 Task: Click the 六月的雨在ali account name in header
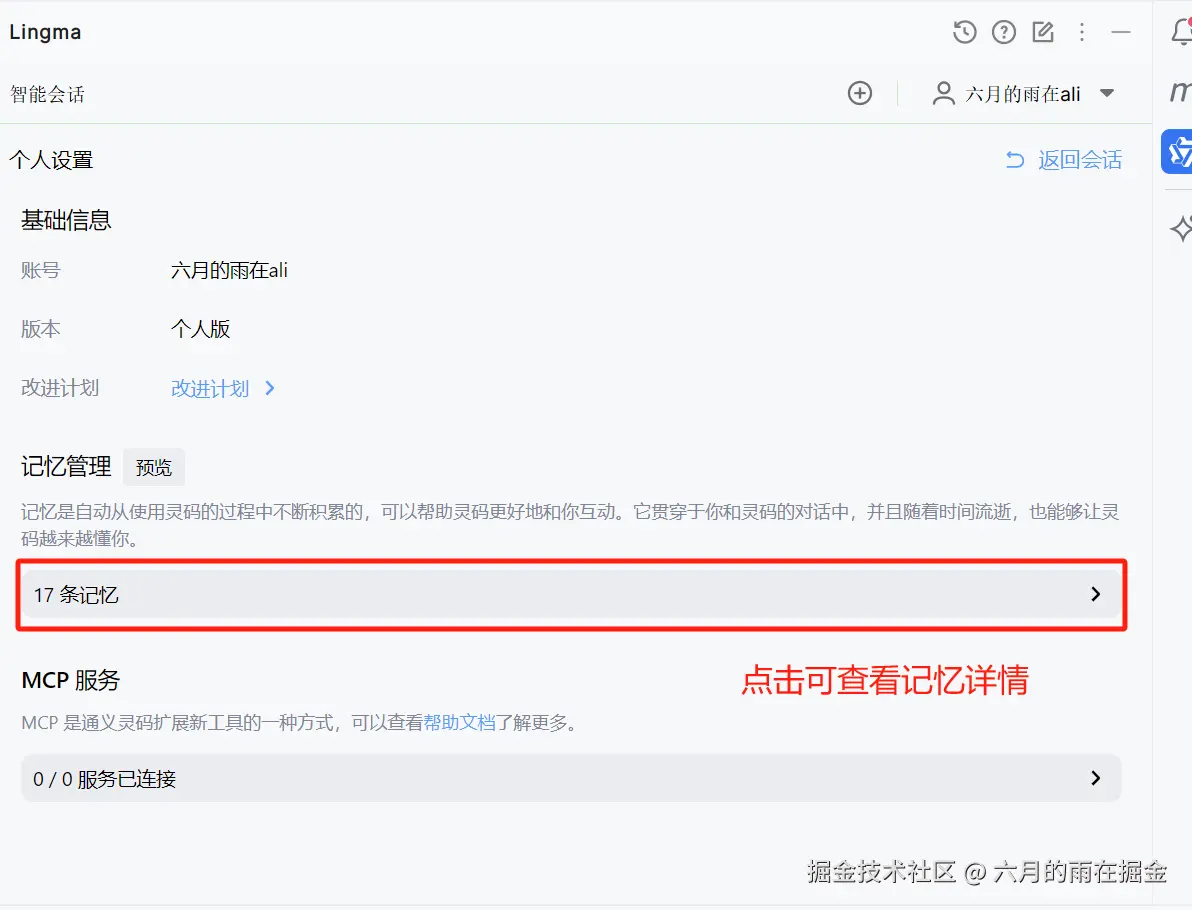(1022, 94)
